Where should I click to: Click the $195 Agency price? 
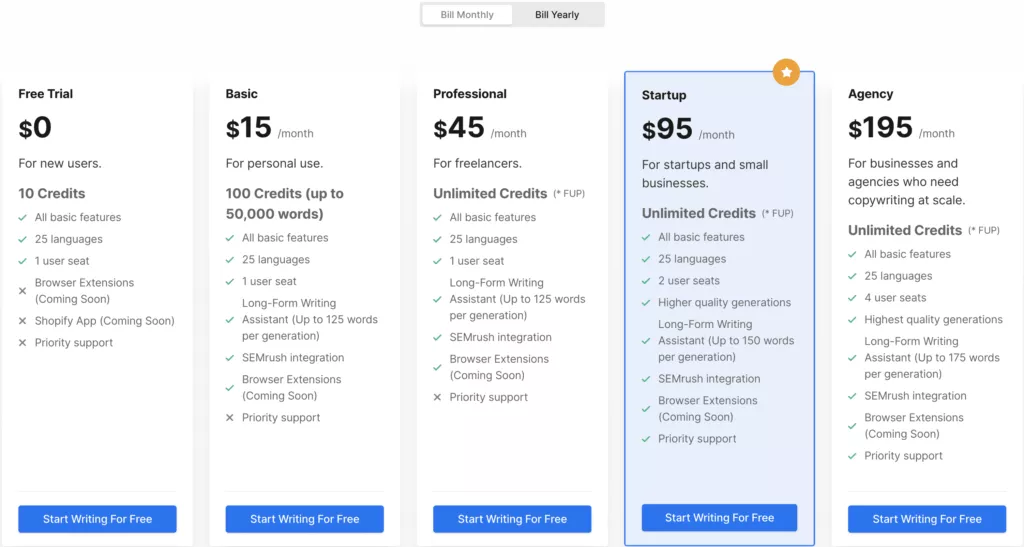[x=880, y=129]
